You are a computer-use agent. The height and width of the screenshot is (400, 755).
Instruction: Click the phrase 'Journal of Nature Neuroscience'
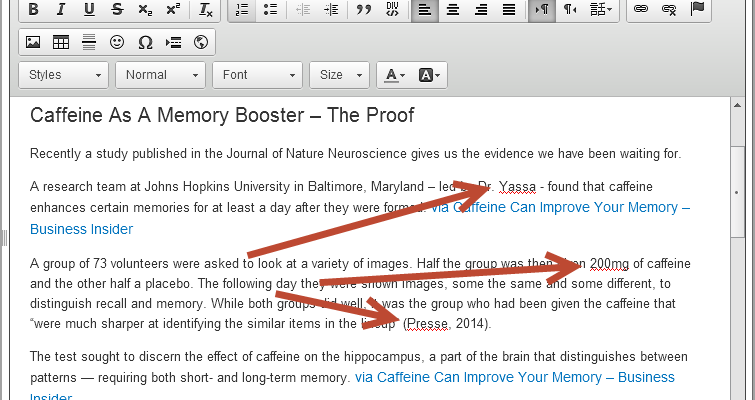click(x=316, y=154)
